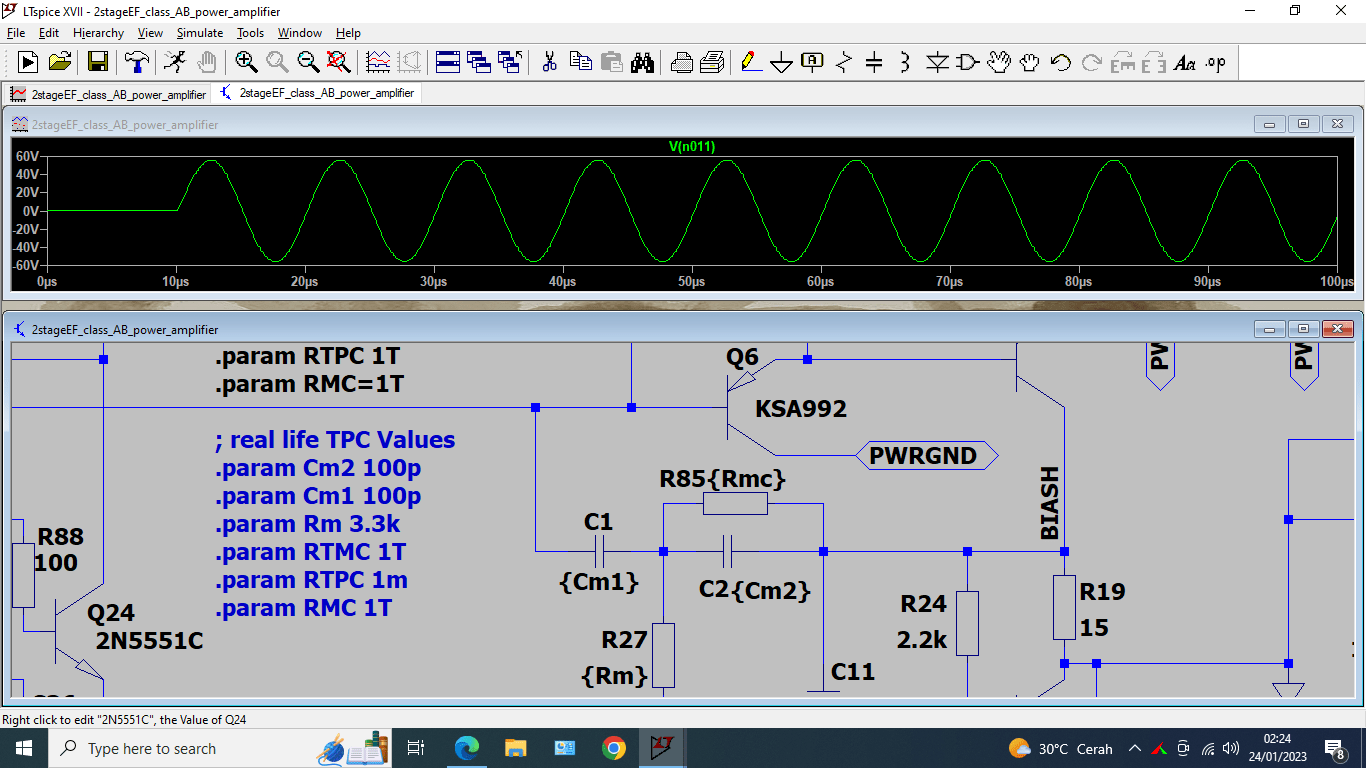Click the 2.2k value of R24
Viewport: 1366px width, 768px height.
tap(922, 640)
